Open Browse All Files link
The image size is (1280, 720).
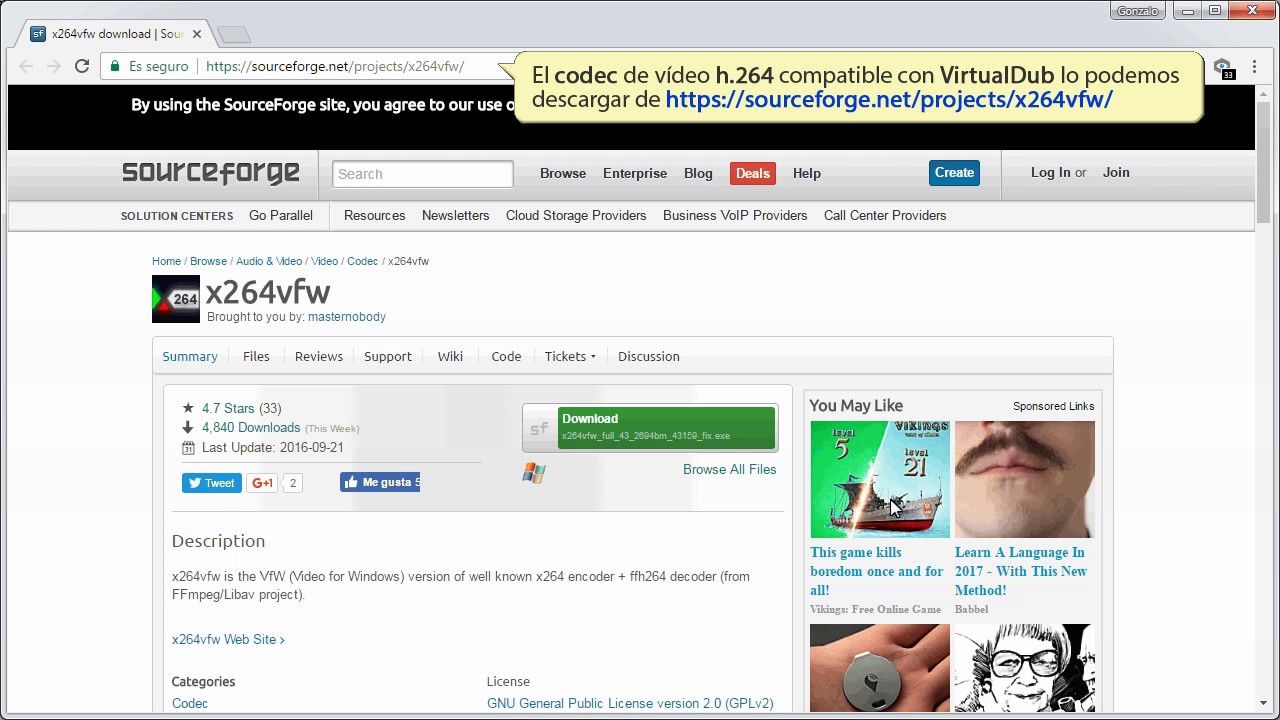pyautogui.click(x=729, y=469)
